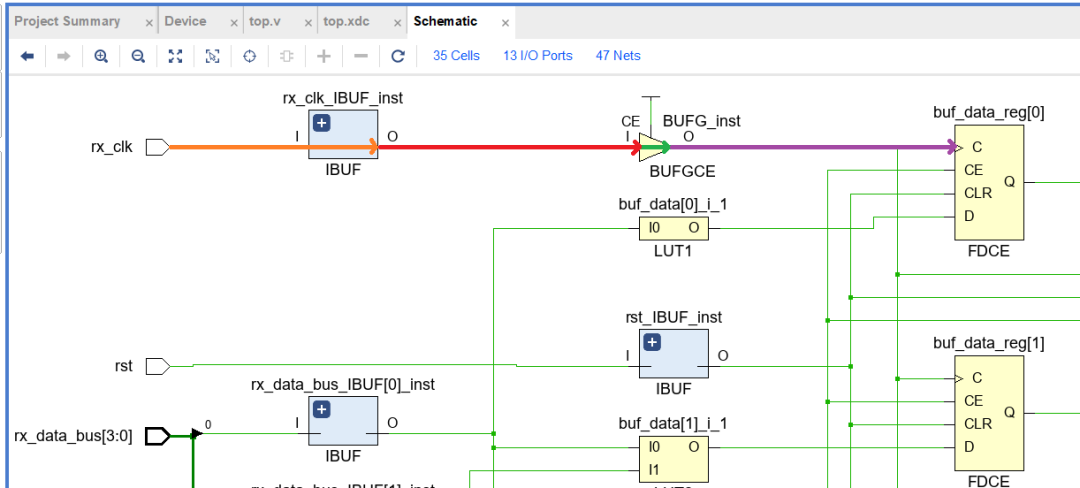Click the Next forward arrow icon

point(63,56)
